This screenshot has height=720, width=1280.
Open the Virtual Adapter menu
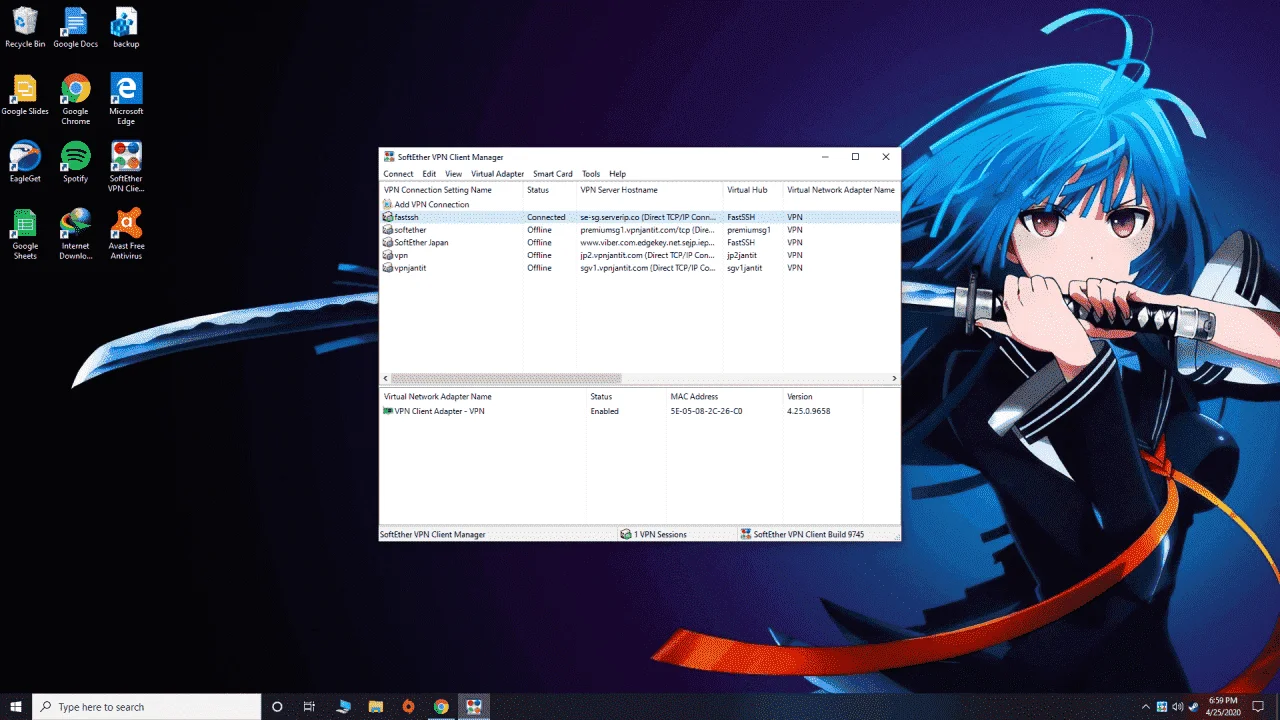coord(497,174)
